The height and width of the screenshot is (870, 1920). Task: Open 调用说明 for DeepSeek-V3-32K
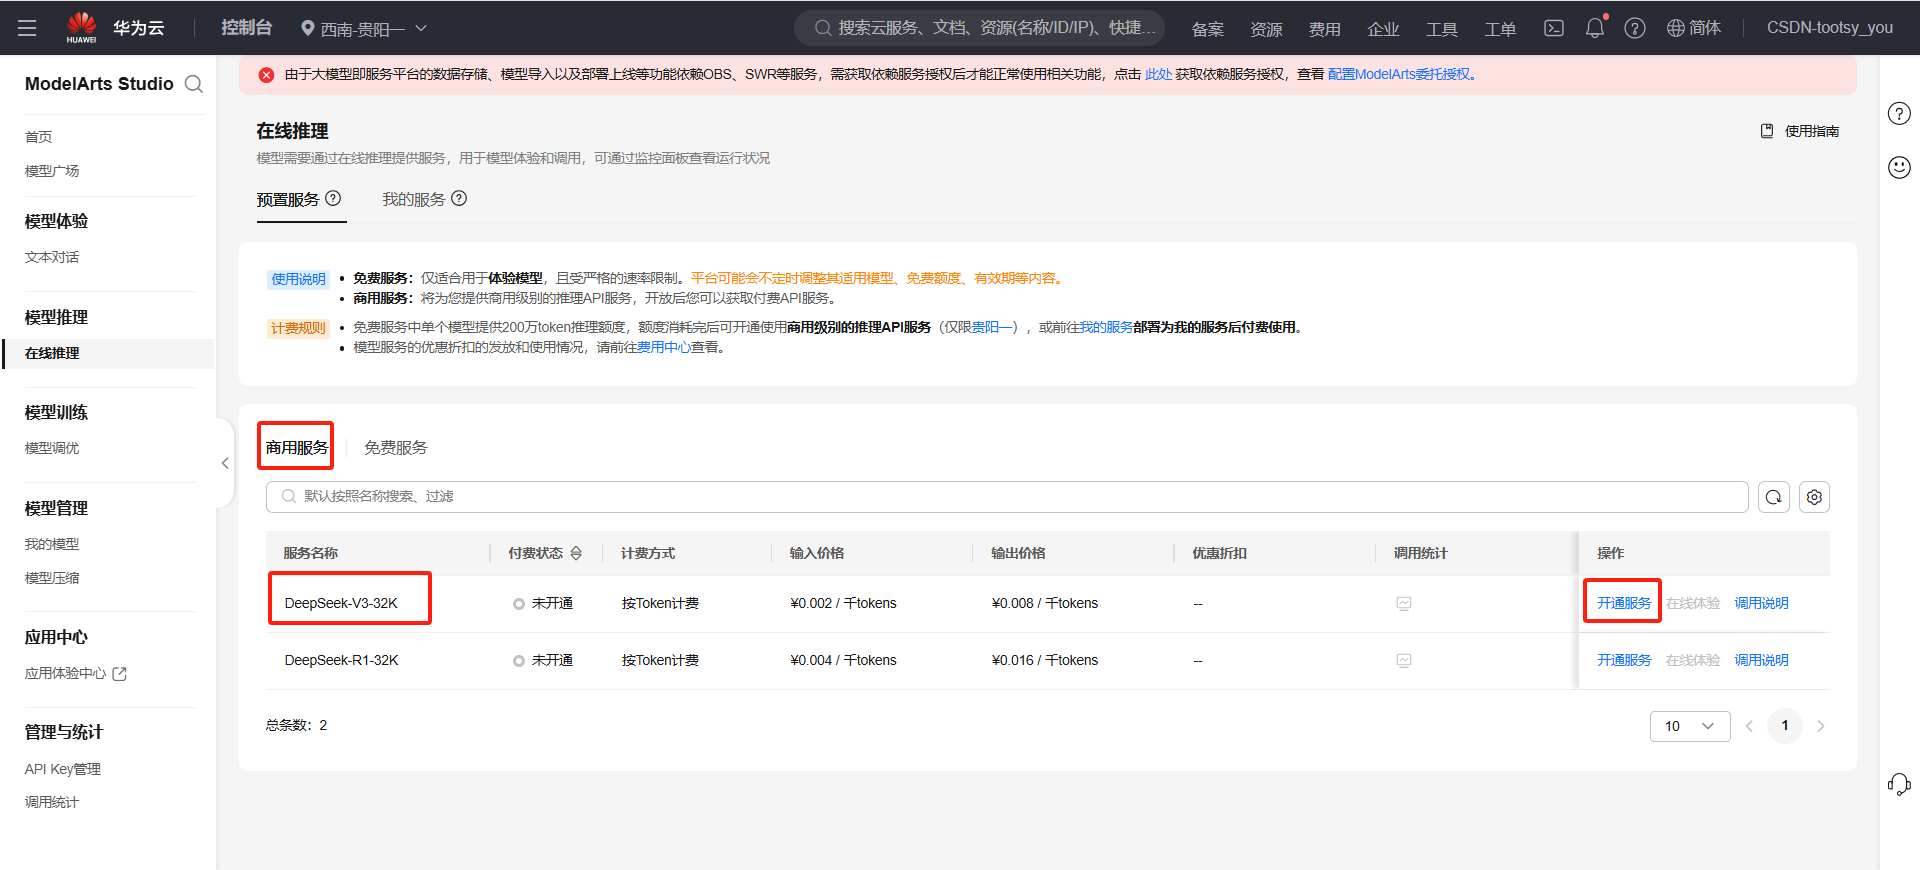(x=1761, y=603)
